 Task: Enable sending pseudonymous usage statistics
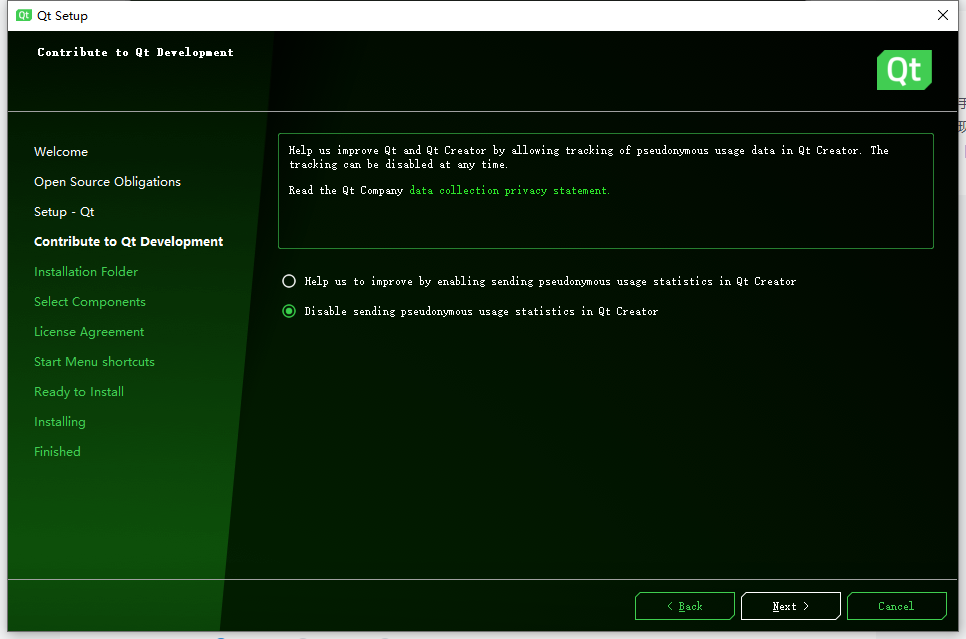[289, 281]
